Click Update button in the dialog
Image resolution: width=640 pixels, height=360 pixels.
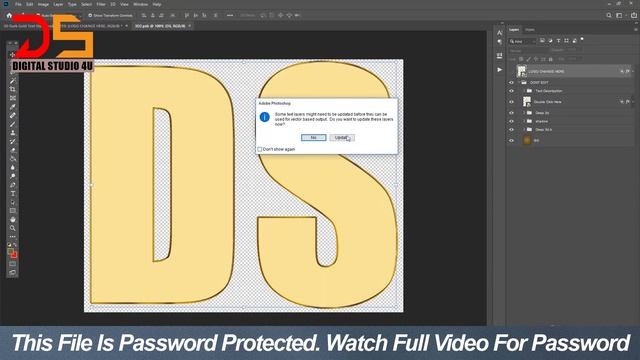(x=342, y=138)
